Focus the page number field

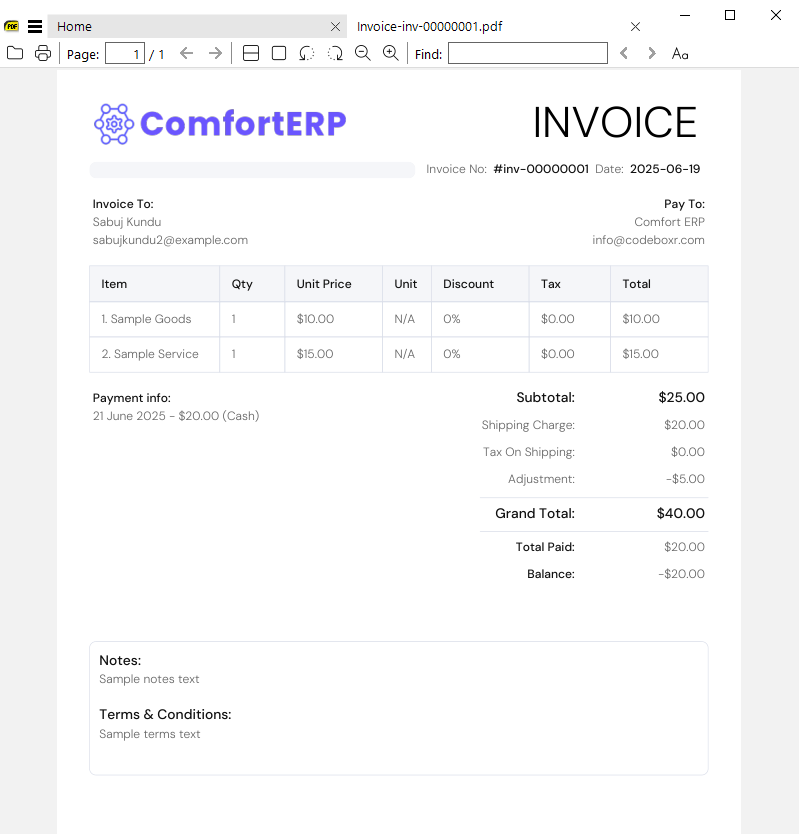coord(125,53)
